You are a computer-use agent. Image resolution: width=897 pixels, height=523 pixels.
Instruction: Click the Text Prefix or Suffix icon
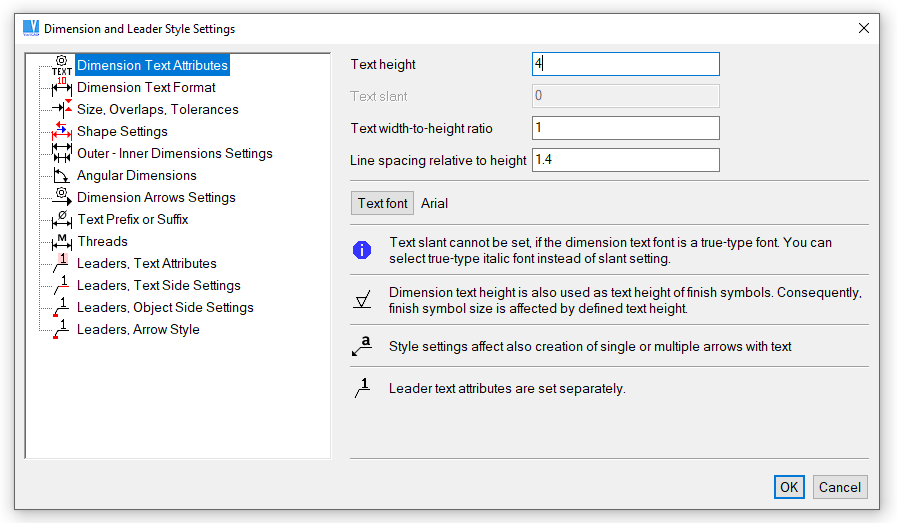click(62, 220)
